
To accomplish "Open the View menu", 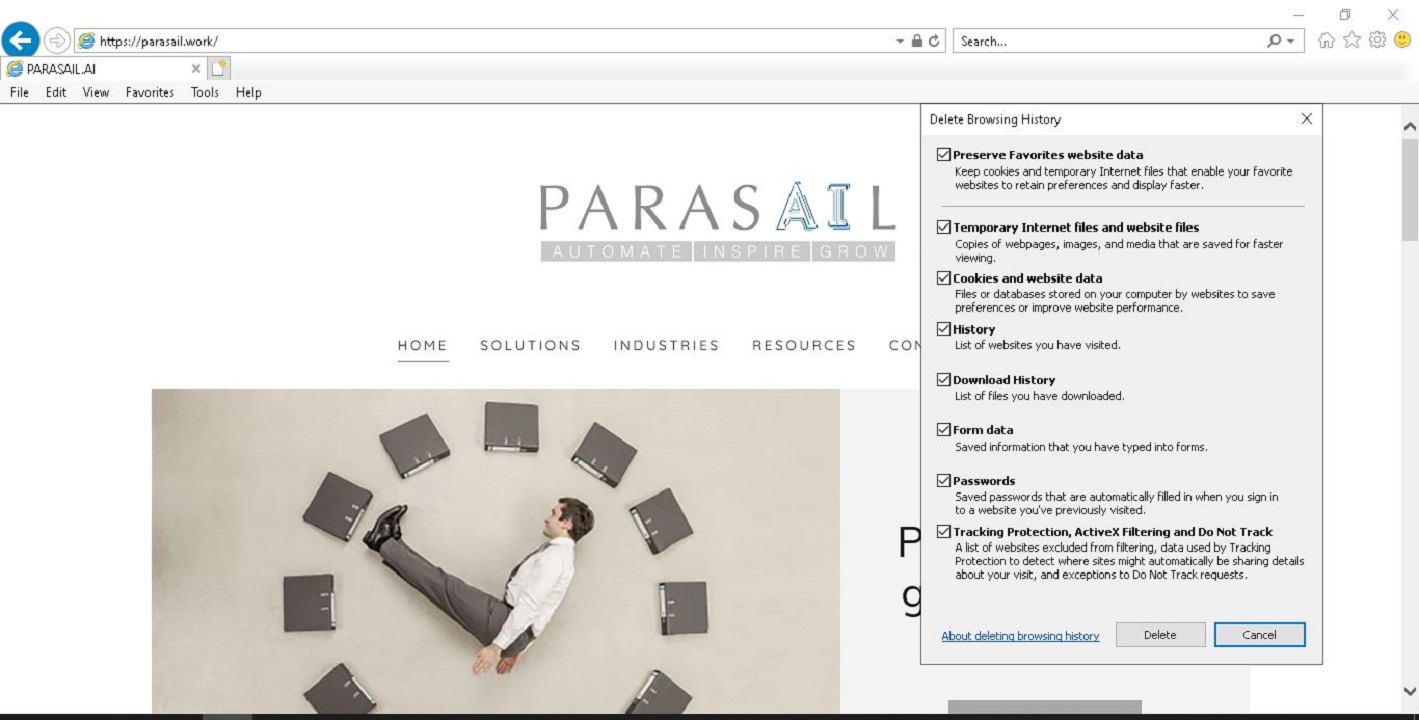I will [x=96, y=92].
